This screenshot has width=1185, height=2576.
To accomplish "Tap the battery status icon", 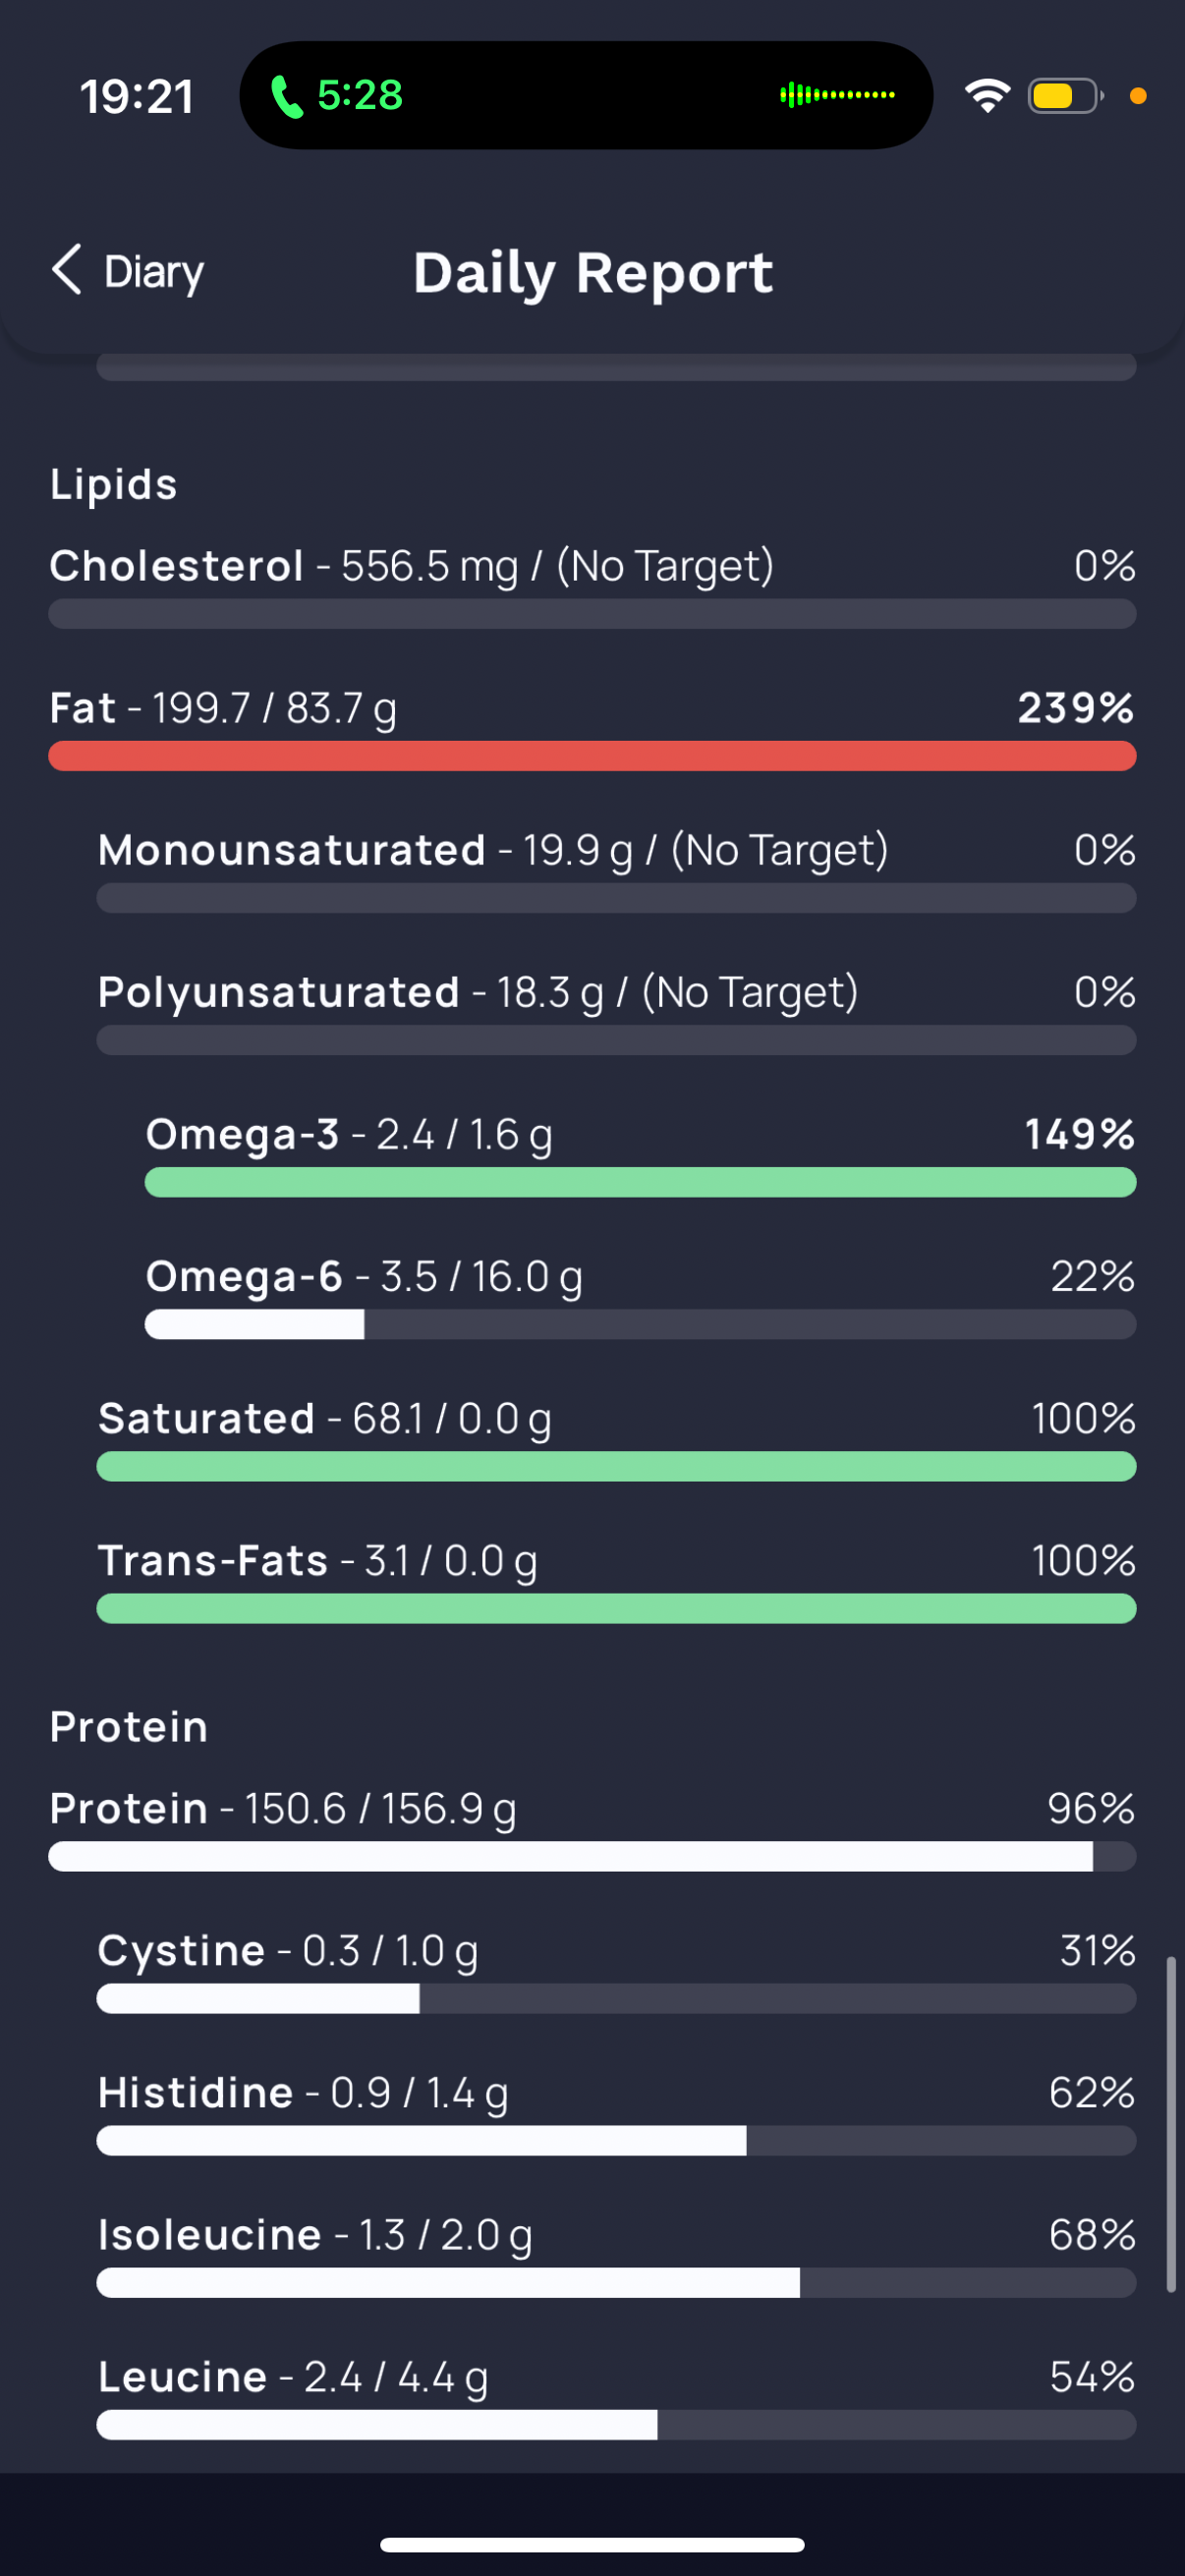I will [1064, 96].
